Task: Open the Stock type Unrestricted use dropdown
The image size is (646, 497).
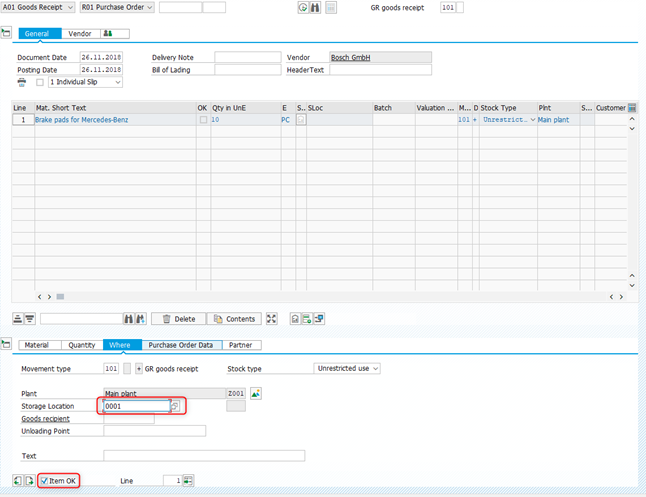Action: pos(347,368)
